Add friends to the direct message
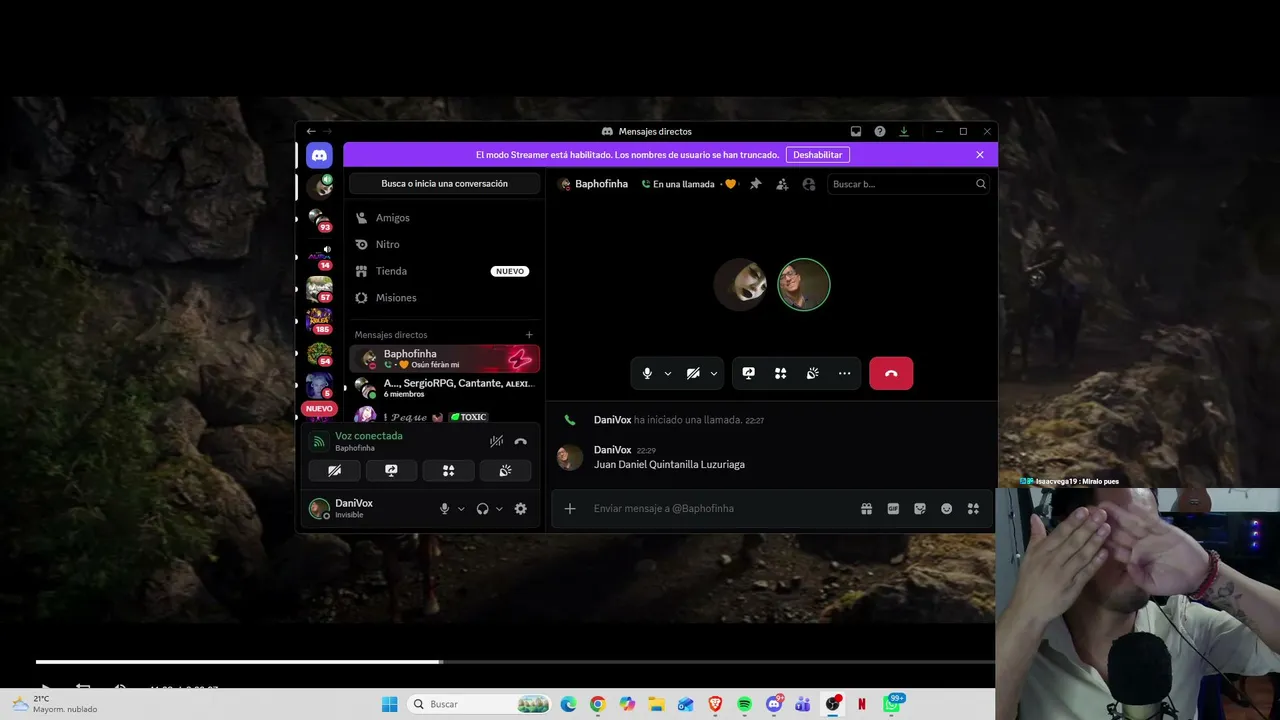Screen dimensions: 1280x720 point(782,184)
